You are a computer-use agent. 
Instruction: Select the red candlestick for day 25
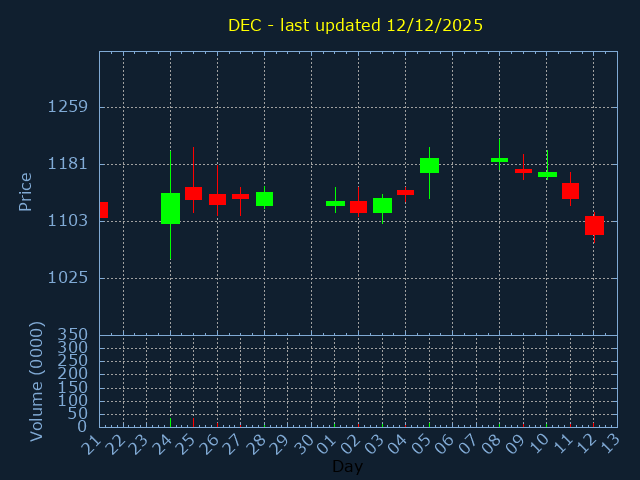point(193,193)
